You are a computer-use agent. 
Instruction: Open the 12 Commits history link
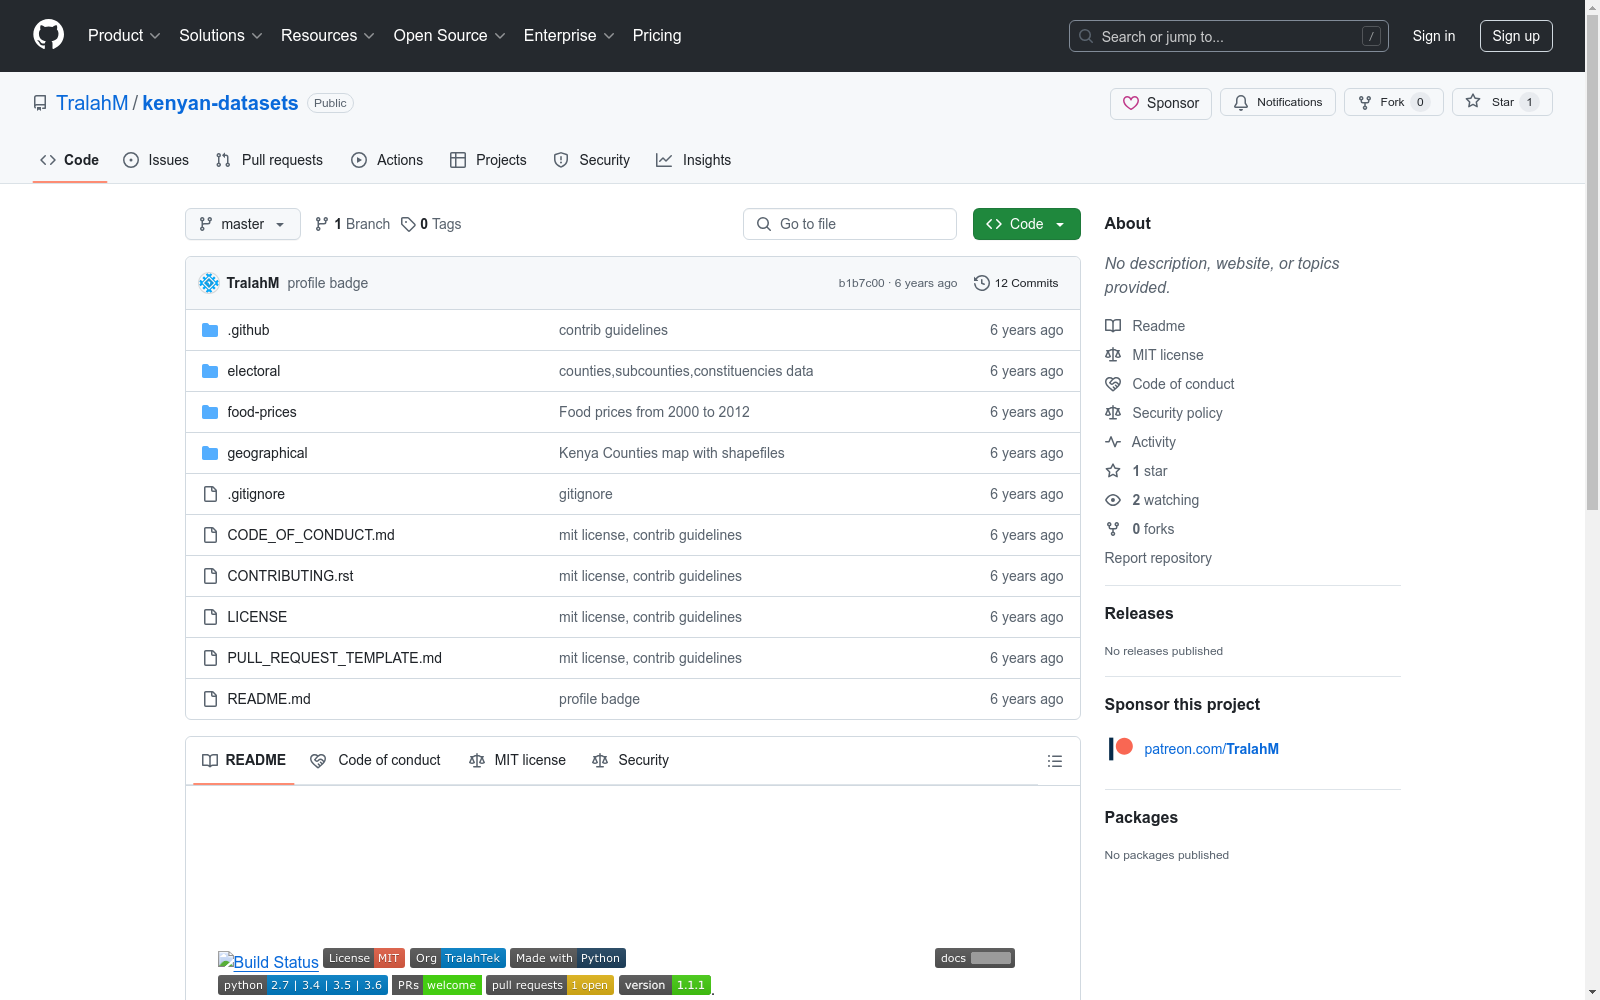(1016, 283)
